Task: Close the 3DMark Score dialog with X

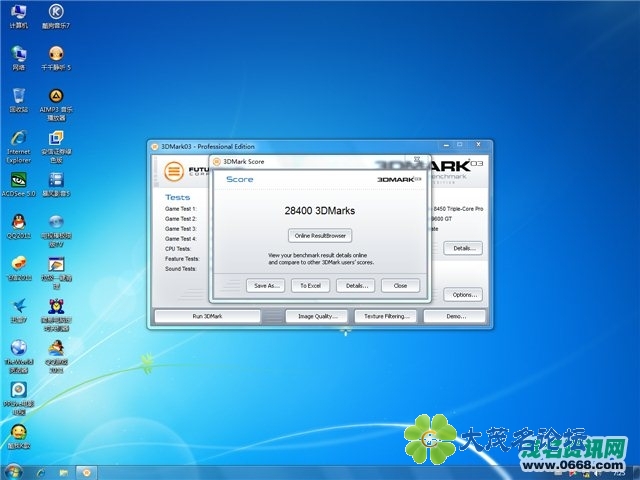Action: point(417,159)
